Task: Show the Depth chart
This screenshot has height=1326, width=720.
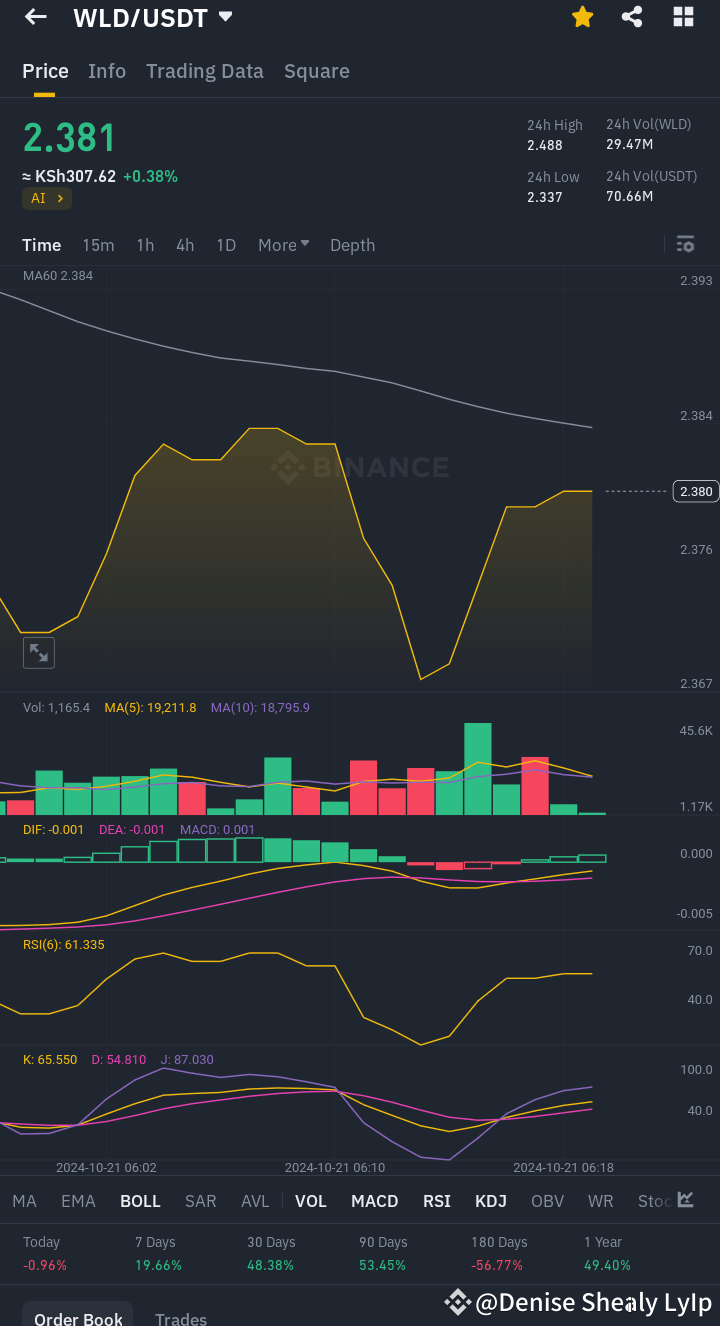Action: coord(352,245)
